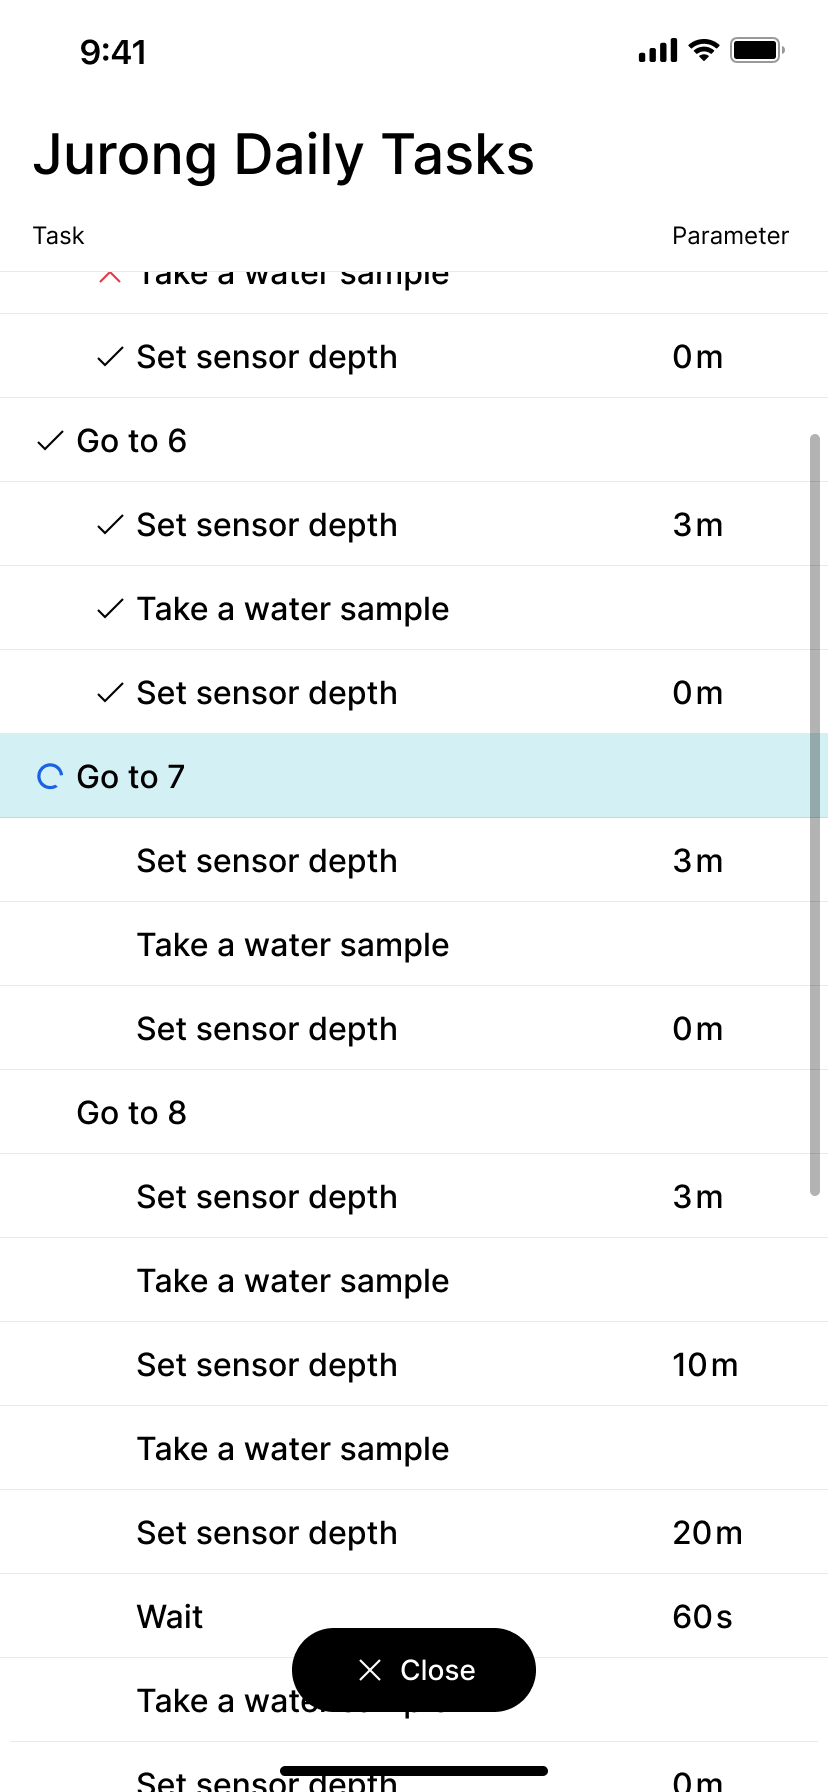Click checkmark of completed Take a water sample
Viewport: 828px width, 1792px height.
point(110,609)
